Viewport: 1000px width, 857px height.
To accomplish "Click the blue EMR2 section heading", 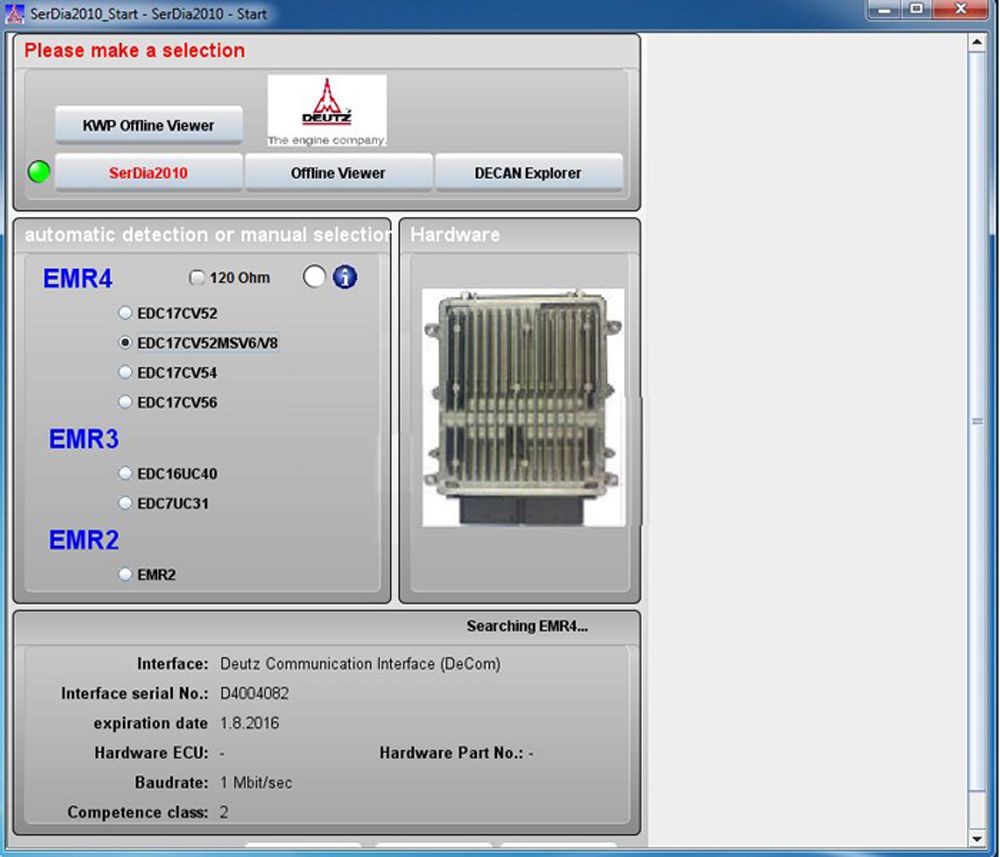I will 84,540.
